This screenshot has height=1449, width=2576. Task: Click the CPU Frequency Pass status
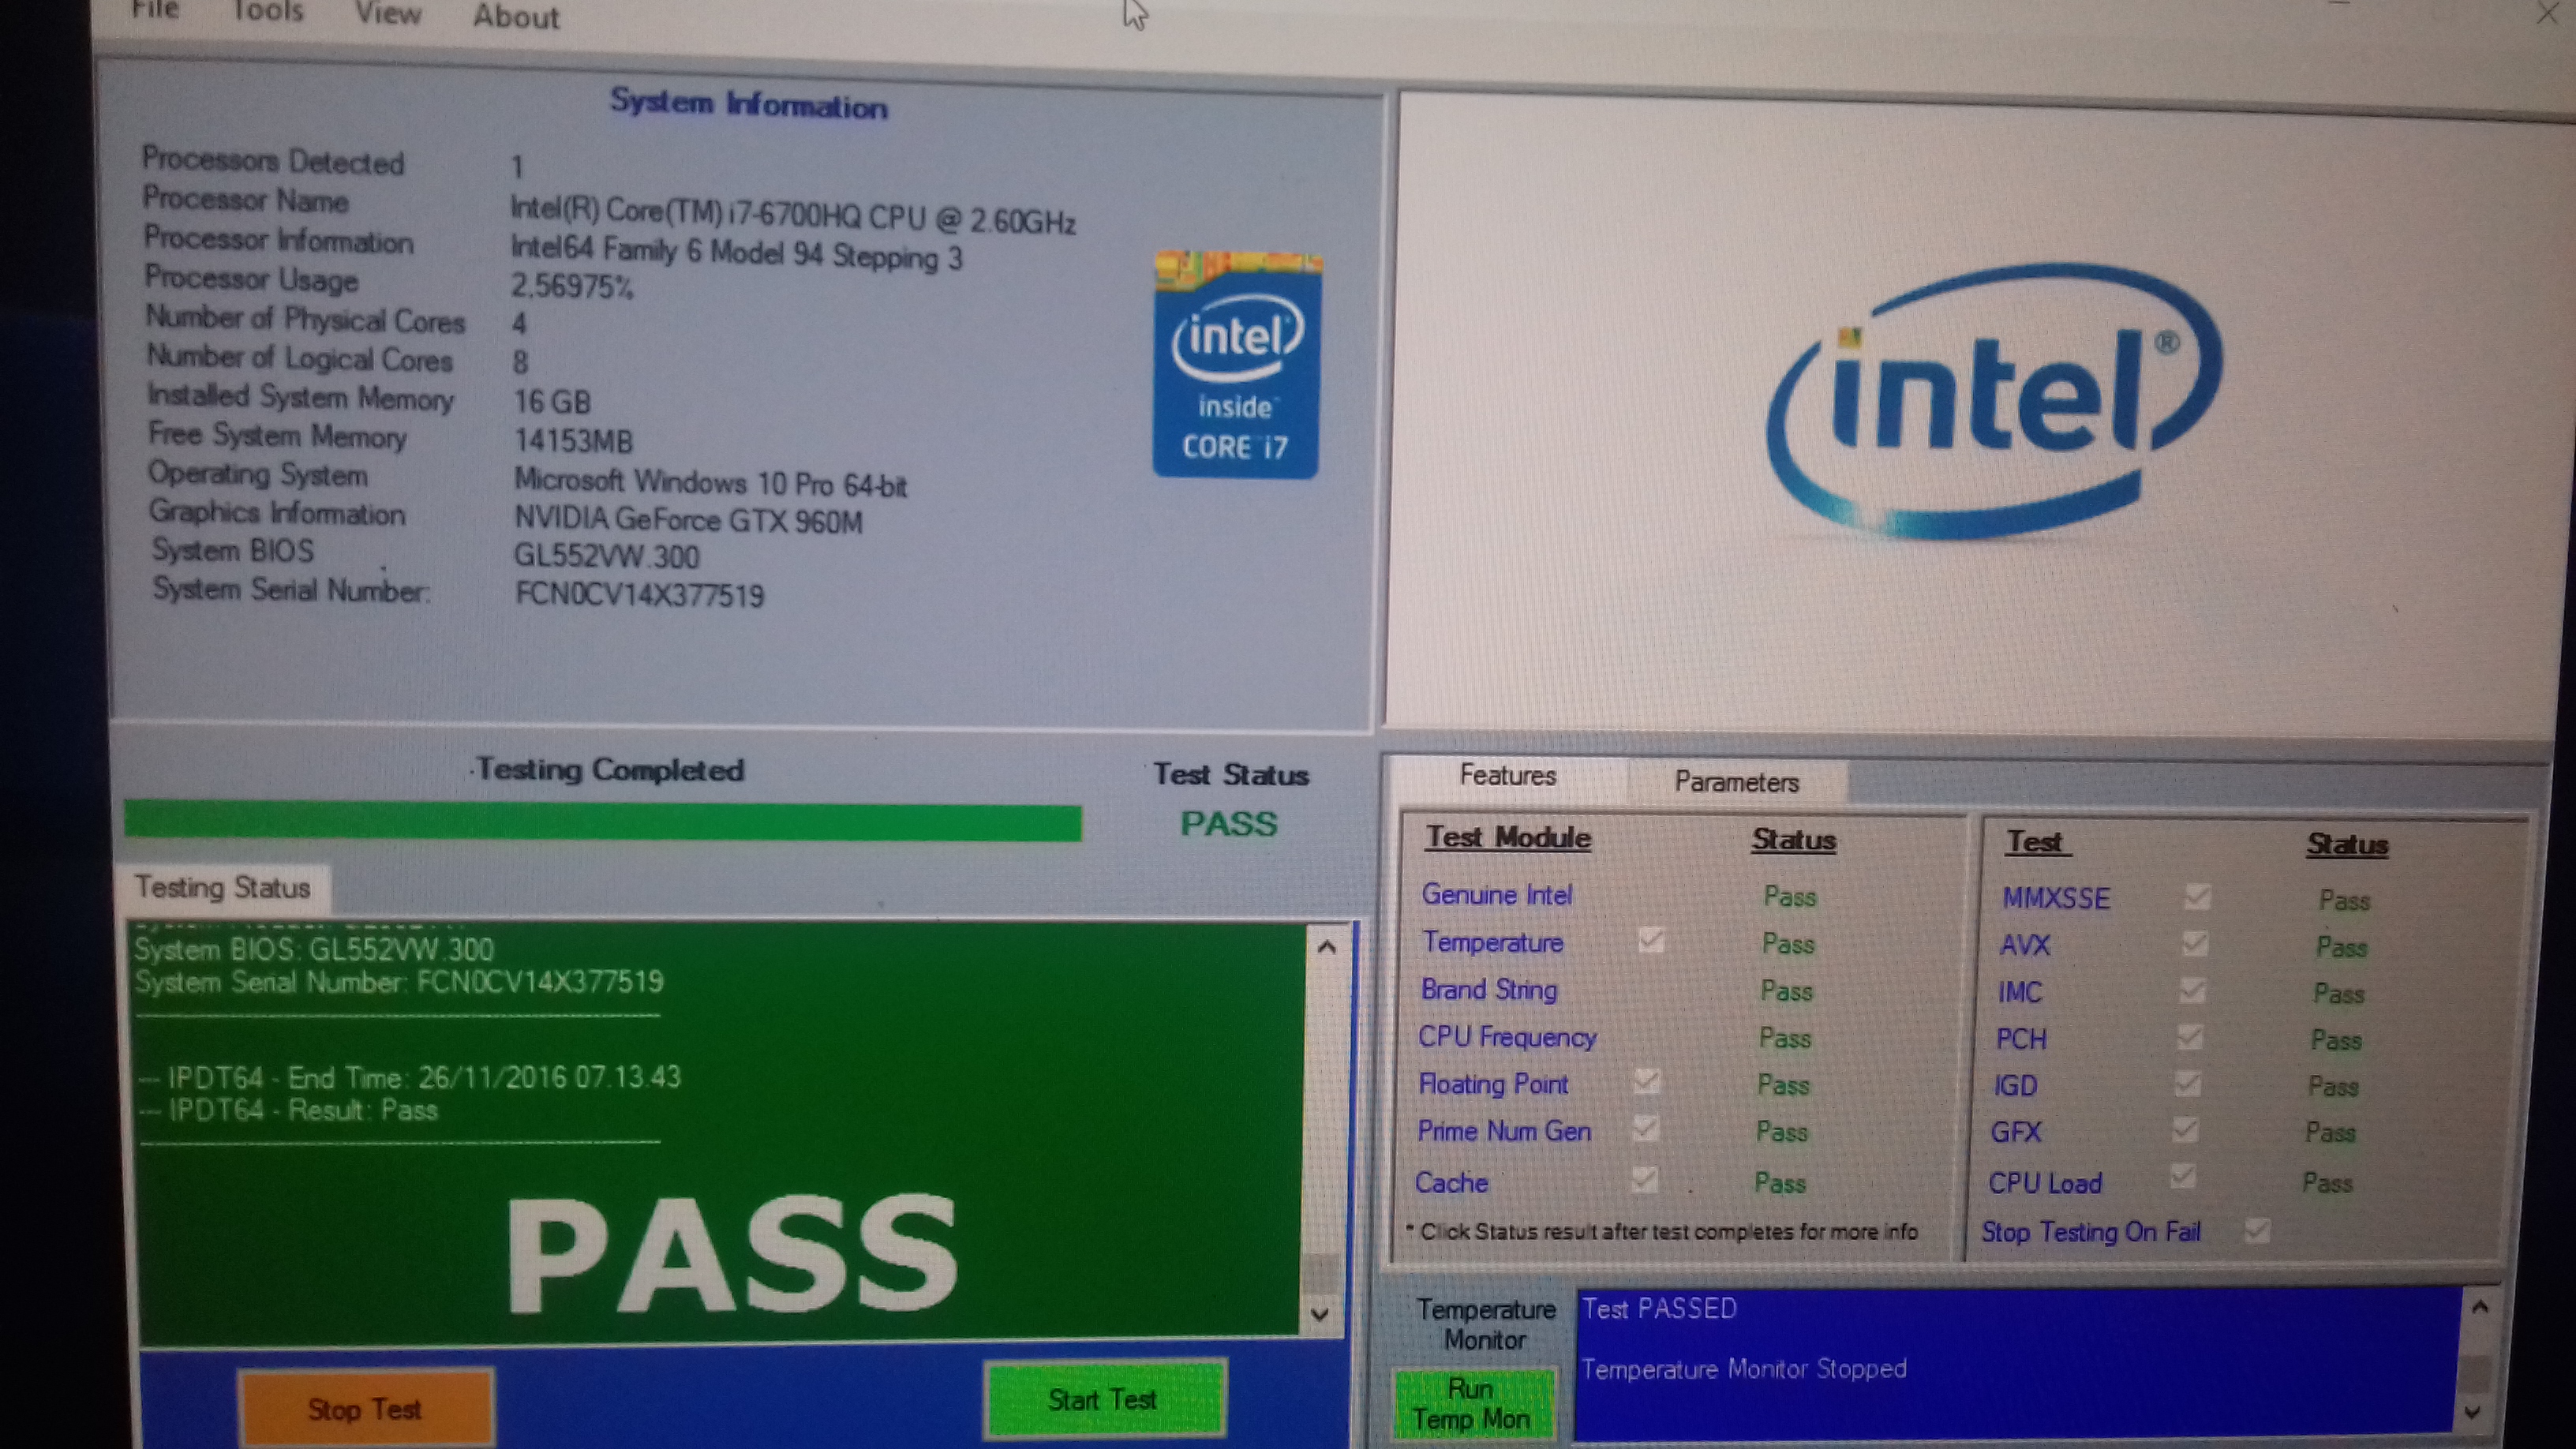(x=1785, y=1038)
